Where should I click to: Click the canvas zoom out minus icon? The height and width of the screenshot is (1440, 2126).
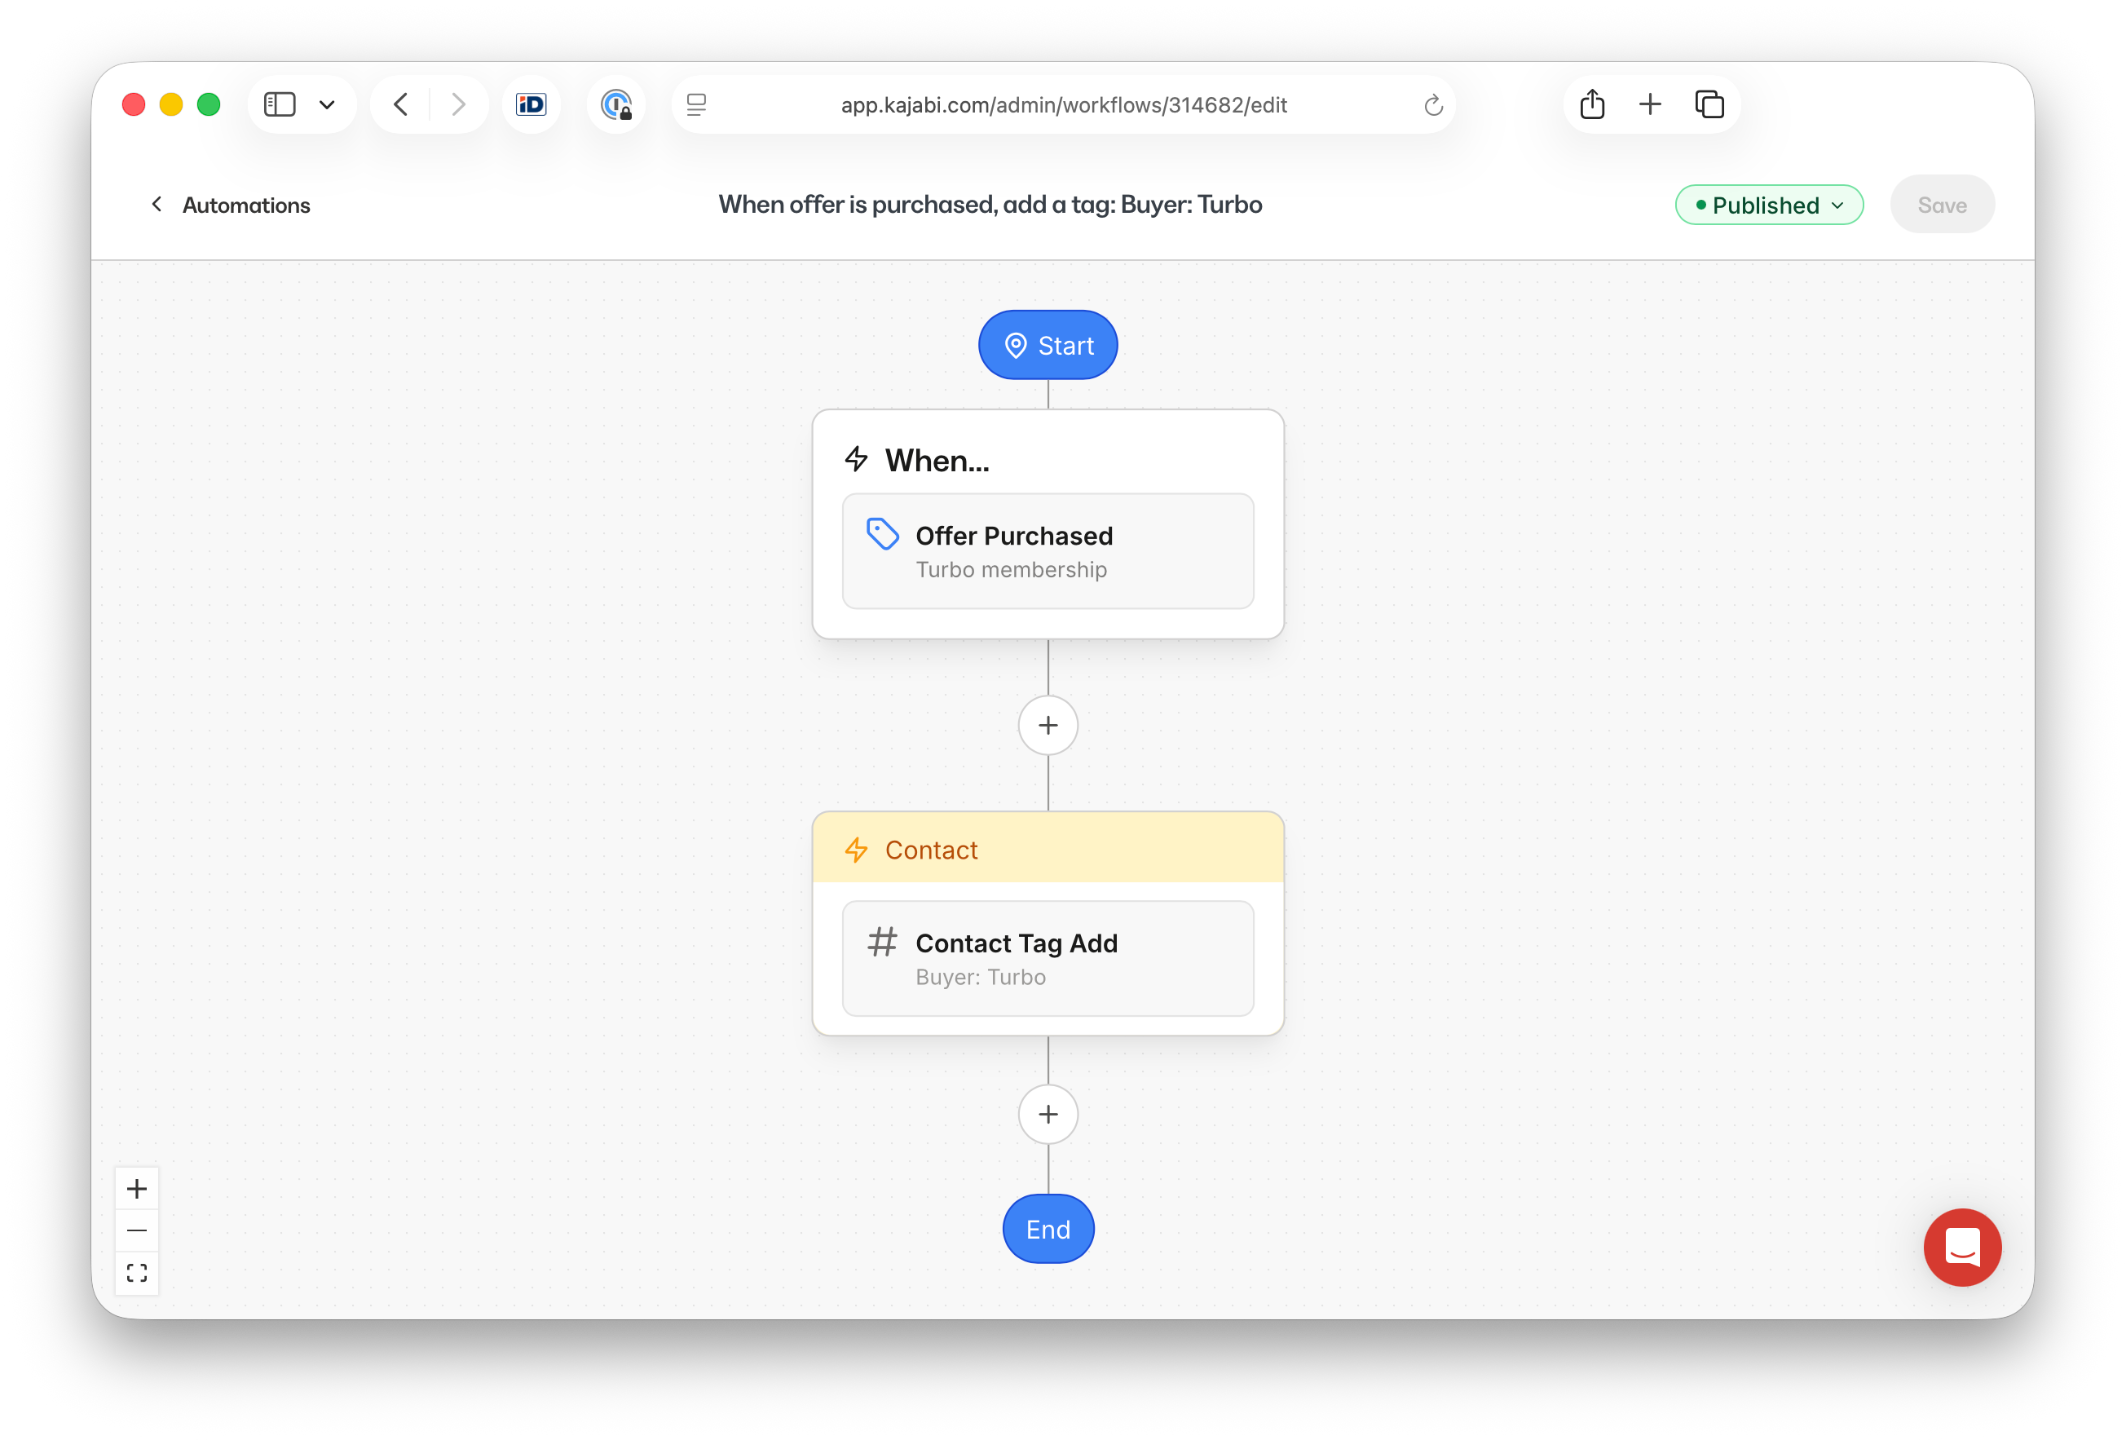tap(137, 1231)
